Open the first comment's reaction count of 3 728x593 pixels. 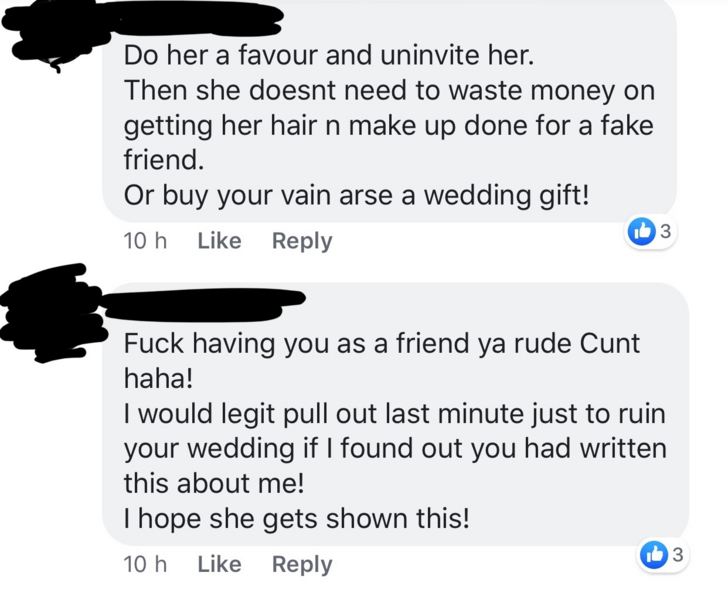click(x=666, y=231)
